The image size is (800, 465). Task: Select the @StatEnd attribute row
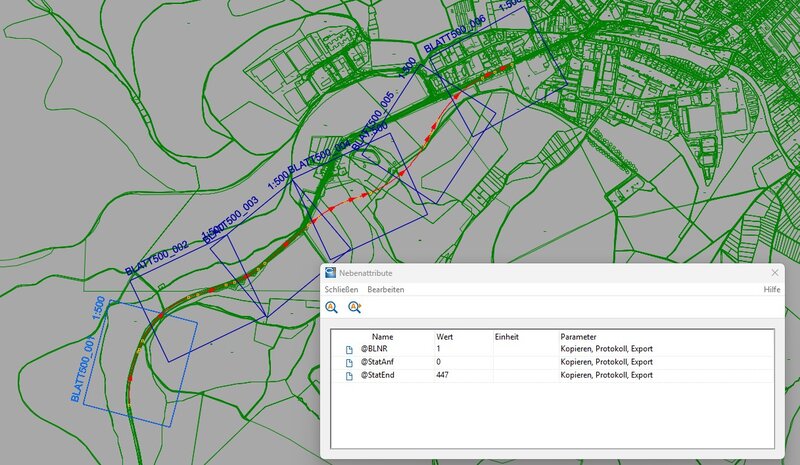pyautogui.click(x=379, y=375)
